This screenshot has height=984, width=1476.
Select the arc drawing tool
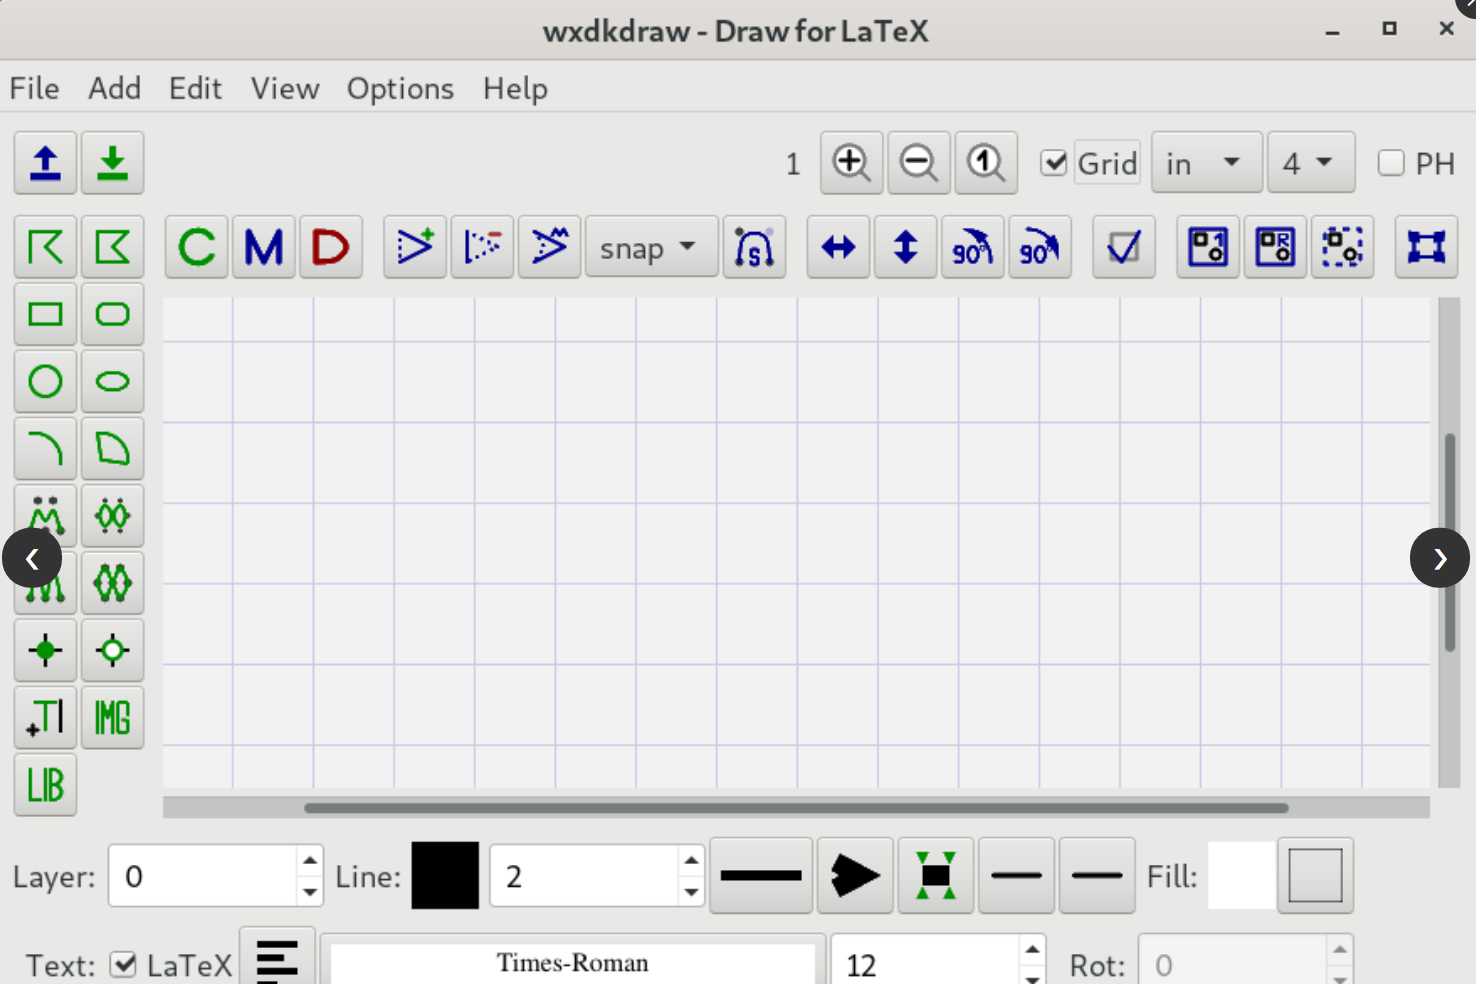45,448
